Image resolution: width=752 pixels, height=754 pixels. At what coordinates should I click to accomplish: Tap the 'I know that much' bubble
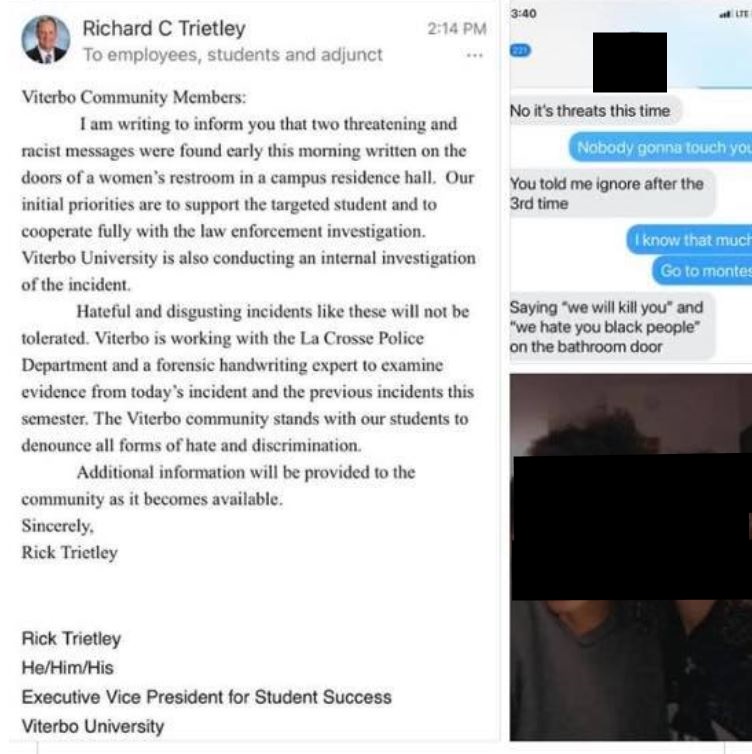click(x=689, y=239)
